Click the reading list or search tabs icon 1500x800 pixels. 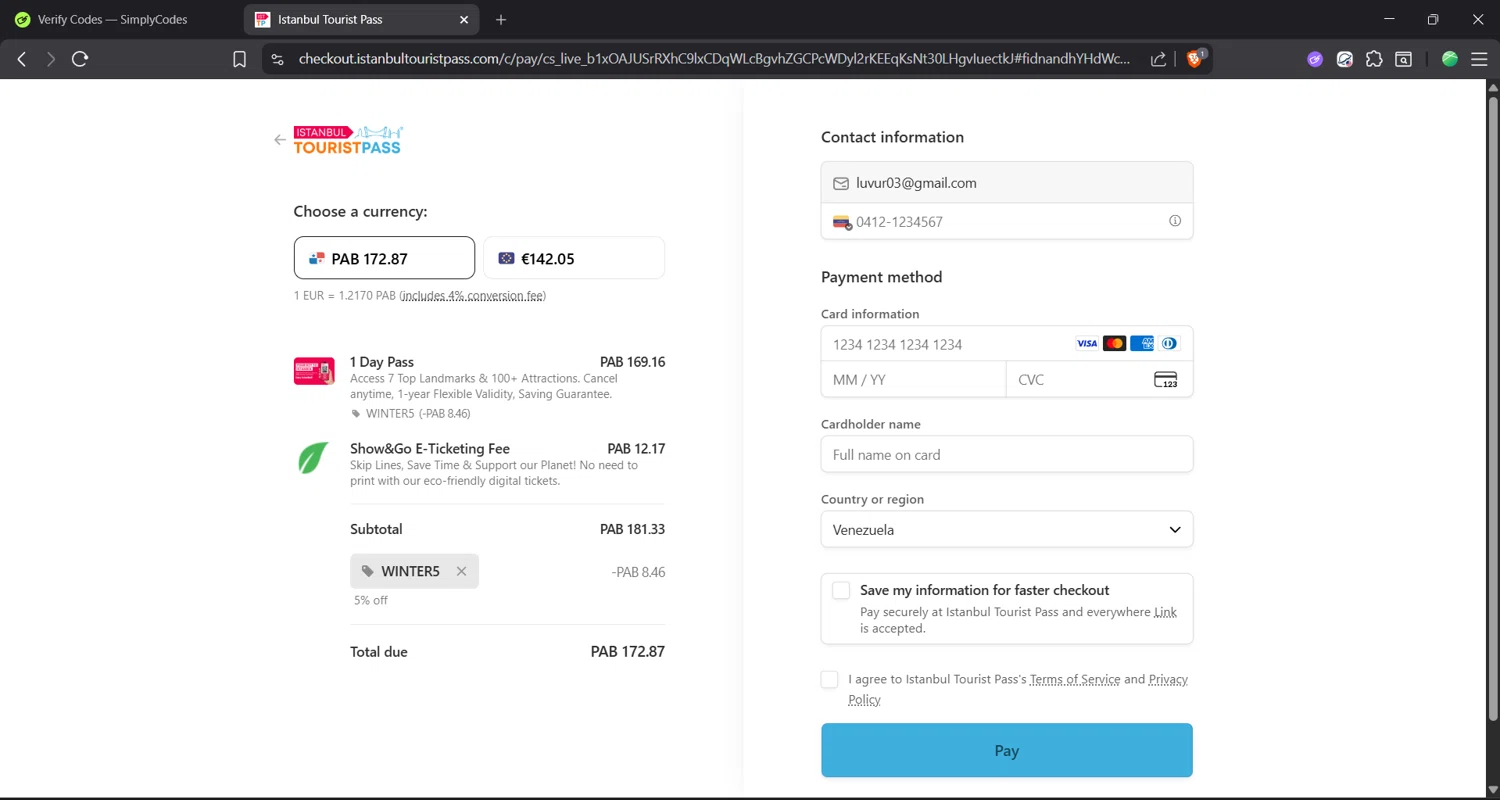1404,59
